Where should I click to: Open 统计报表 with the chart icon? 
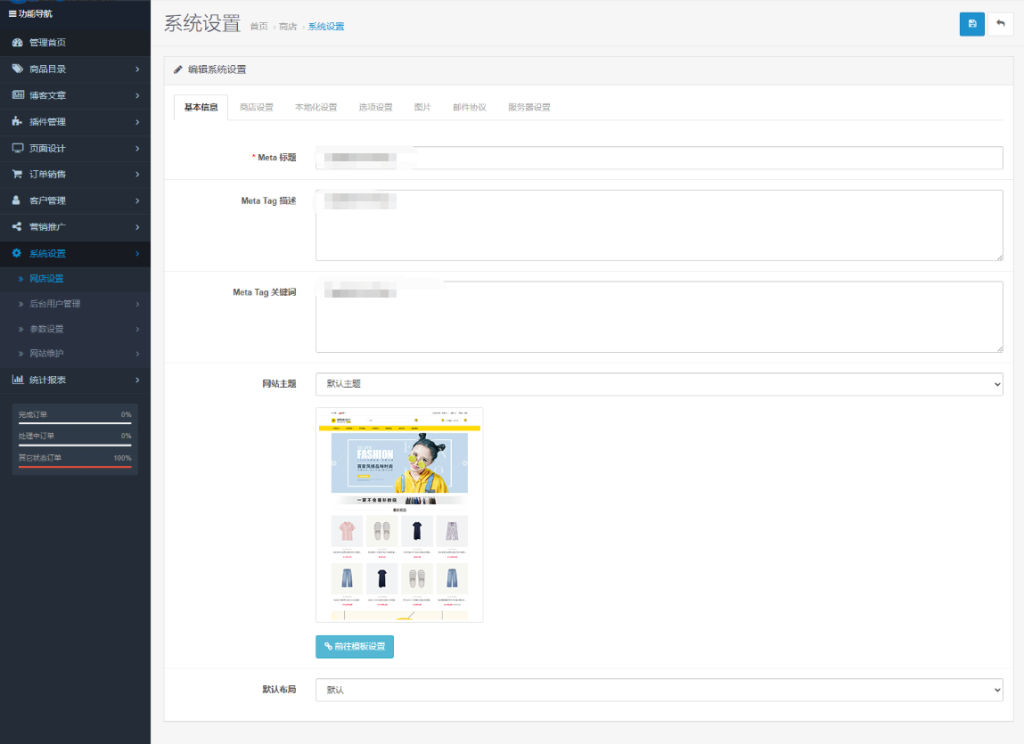[x=18, y=379]
